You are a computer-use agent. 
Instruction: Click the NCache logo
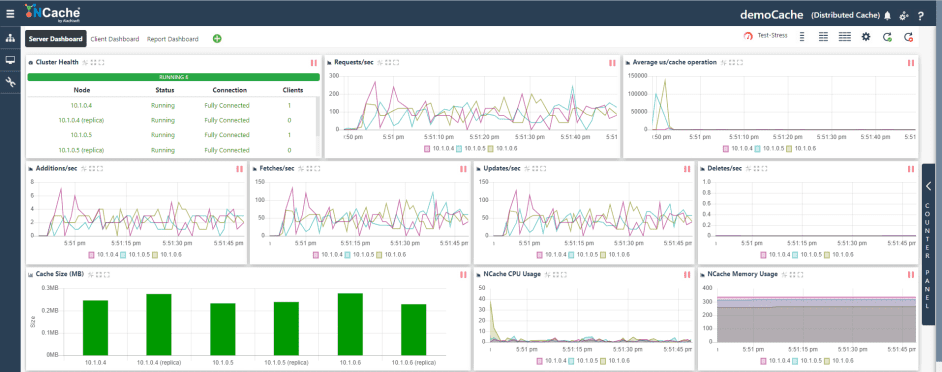(53, 13)
